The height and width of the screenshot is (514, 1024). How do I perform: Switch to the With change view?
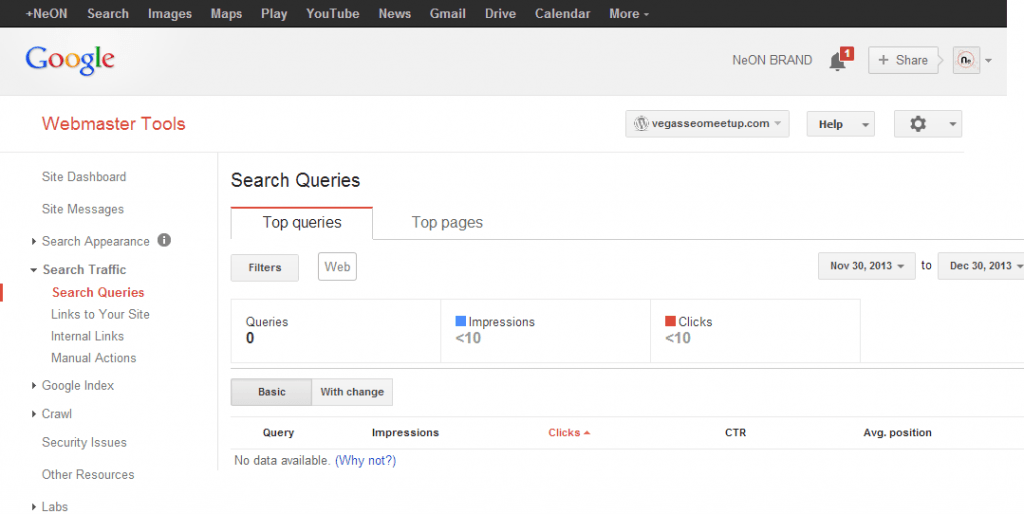[x=352, y=392]
